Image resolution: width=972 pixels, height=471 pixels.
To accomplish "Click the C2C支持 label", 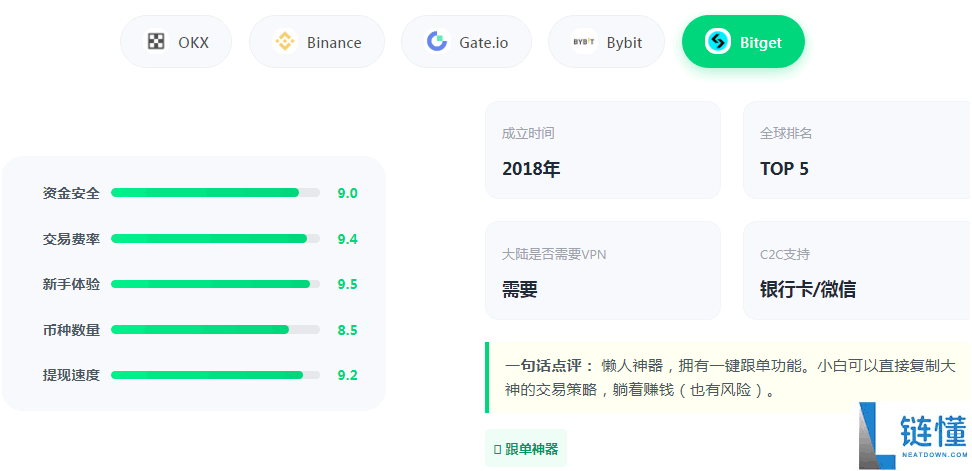I will pos(785,254).
